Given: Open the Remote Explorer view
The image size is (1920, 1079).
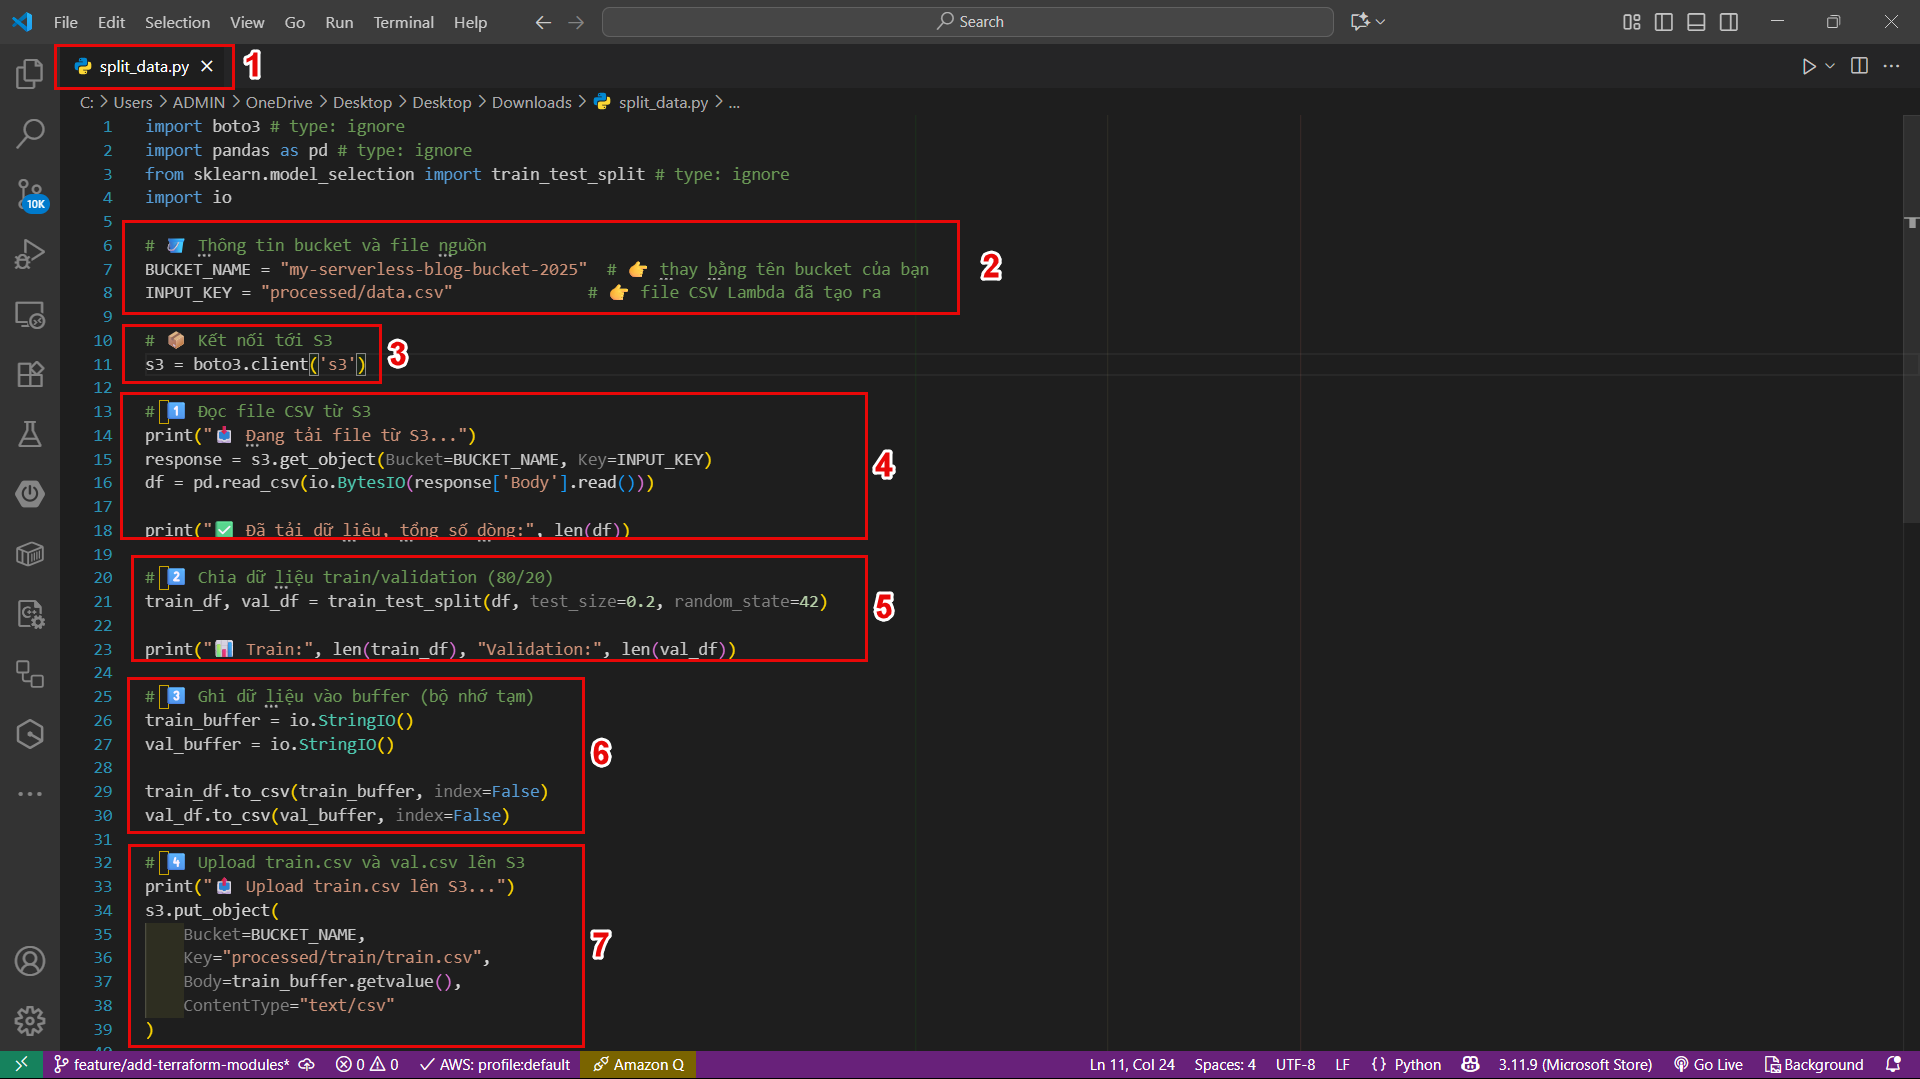Looking at the screenshot, I should (30, 315).
